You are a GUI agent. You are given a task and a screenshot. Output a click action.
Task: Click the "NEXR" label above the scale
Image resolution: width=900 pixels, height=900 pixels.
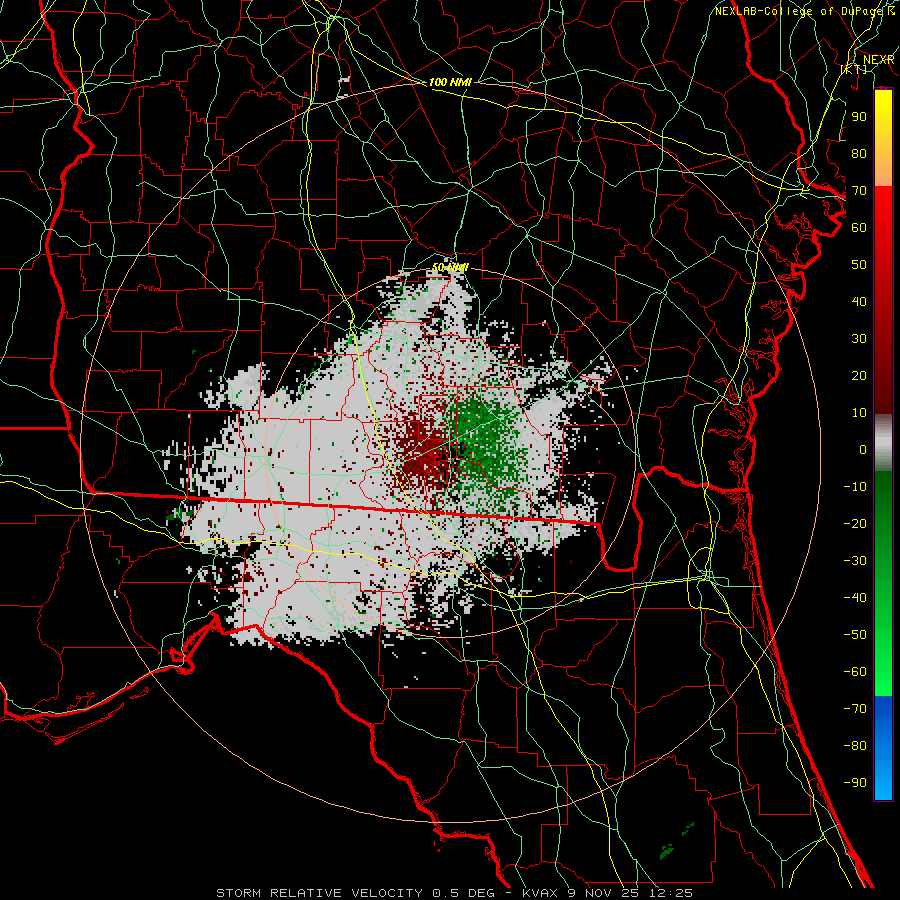click(x=878, y=60)
